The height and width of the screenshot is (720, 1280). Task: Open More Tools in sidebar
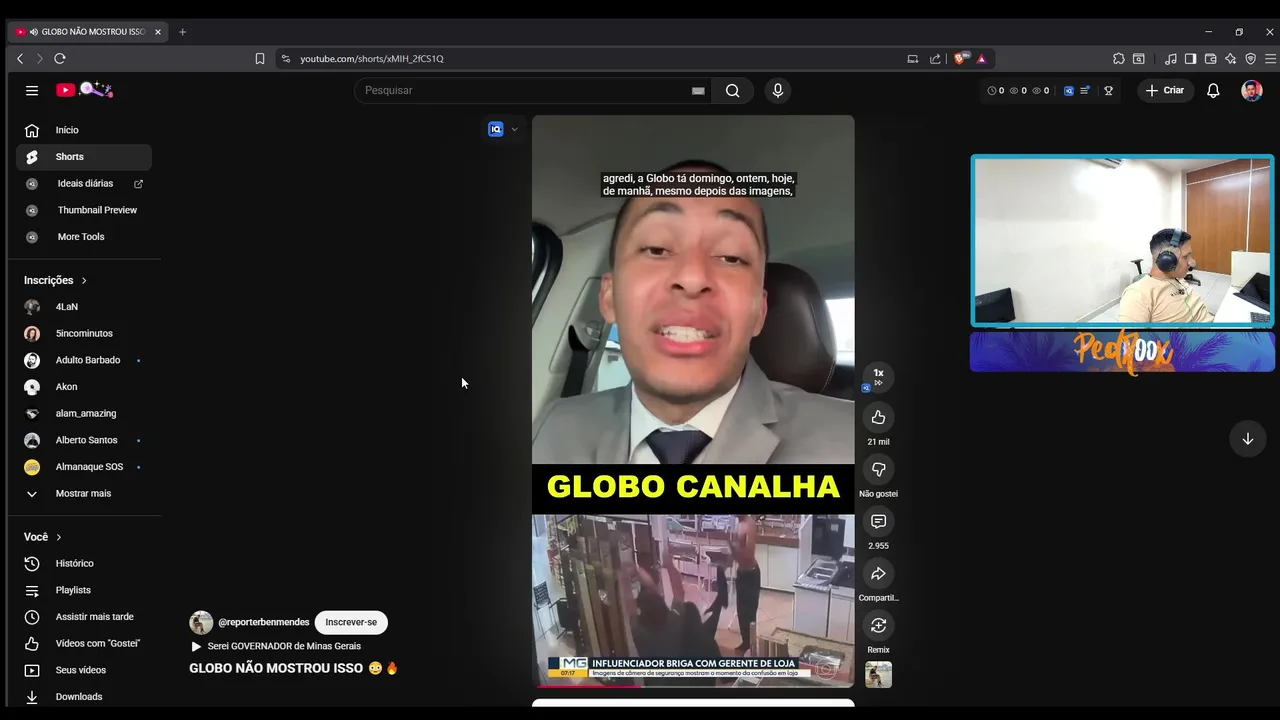tap(84, 237)
